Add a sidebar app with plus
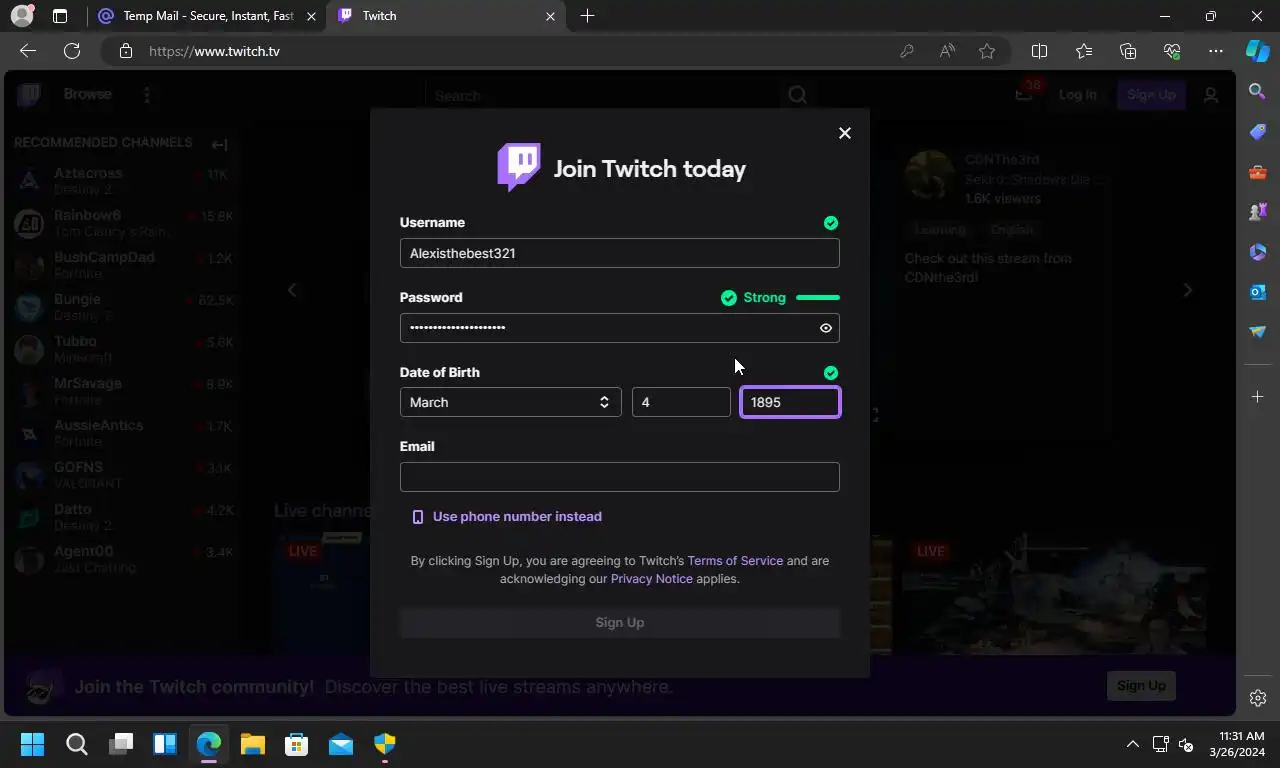1280x768 pixels. pos(1258,397)
